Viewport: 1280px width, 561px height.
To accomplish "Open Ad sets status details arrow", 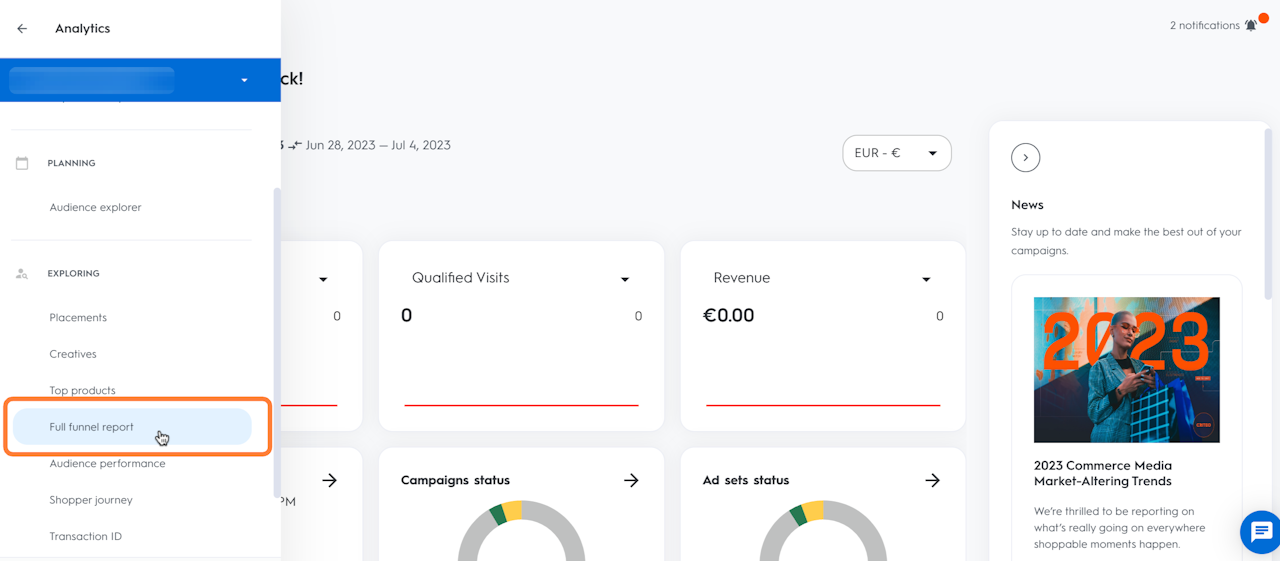I will click(x=932, y=480).
